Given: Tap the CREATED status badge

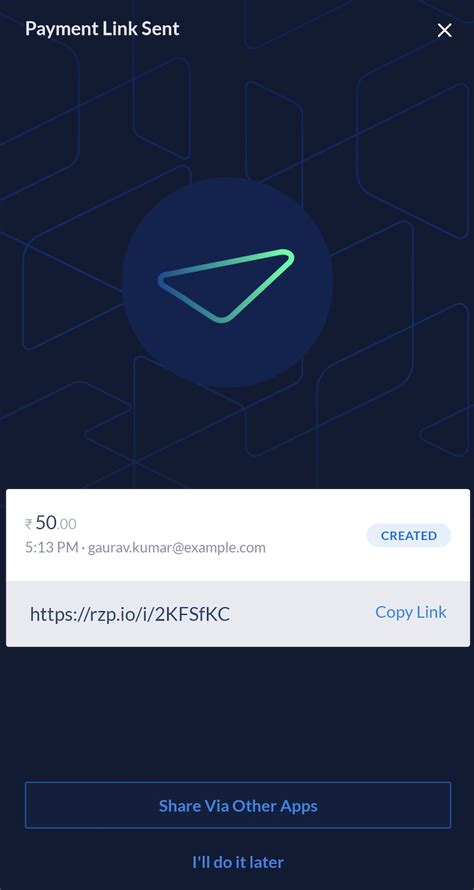Looking at the screenshot, I should click(409, 535).
